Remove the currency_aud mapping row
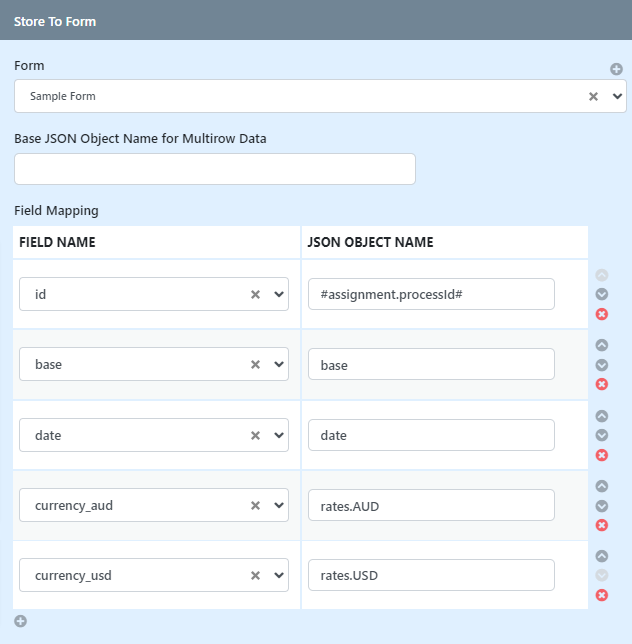This screenshot has width=632, height=644. coord(602,525)
